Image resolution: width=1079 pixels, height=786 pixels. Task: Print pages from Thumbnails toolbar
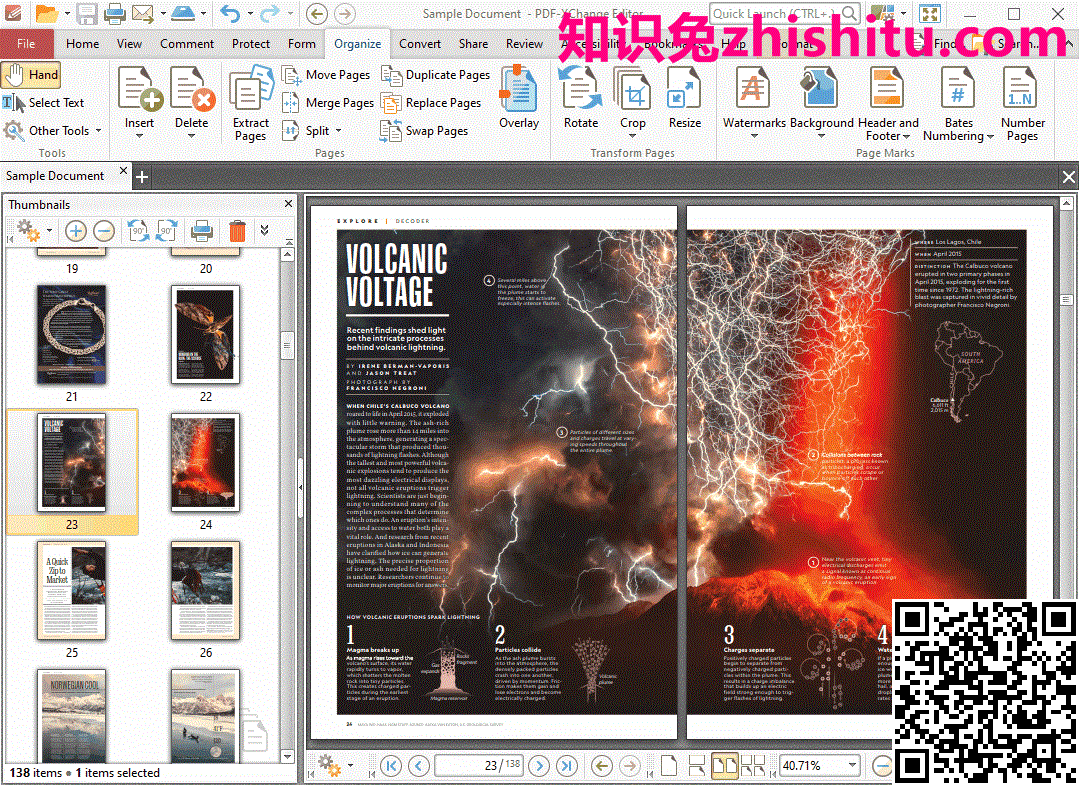(x=202, y=231)
